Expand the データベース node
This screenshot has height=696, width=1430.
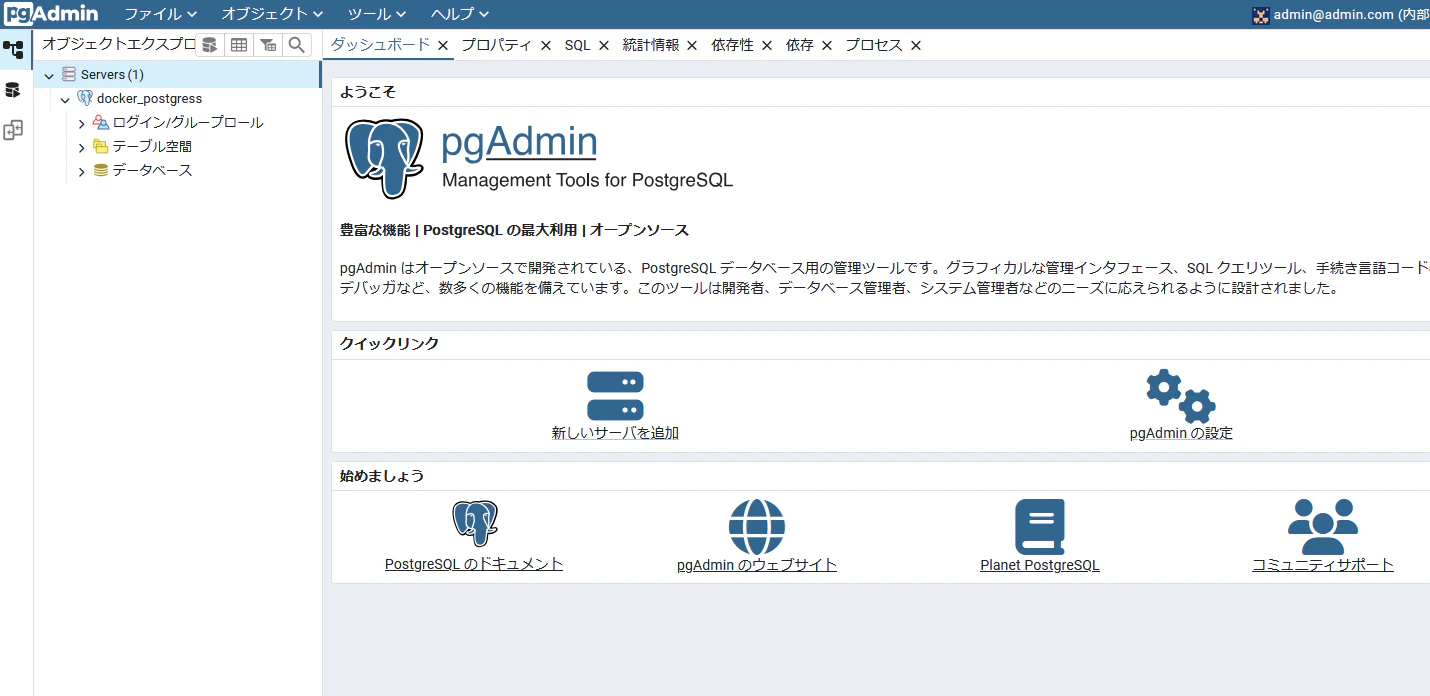click(82, 171)
